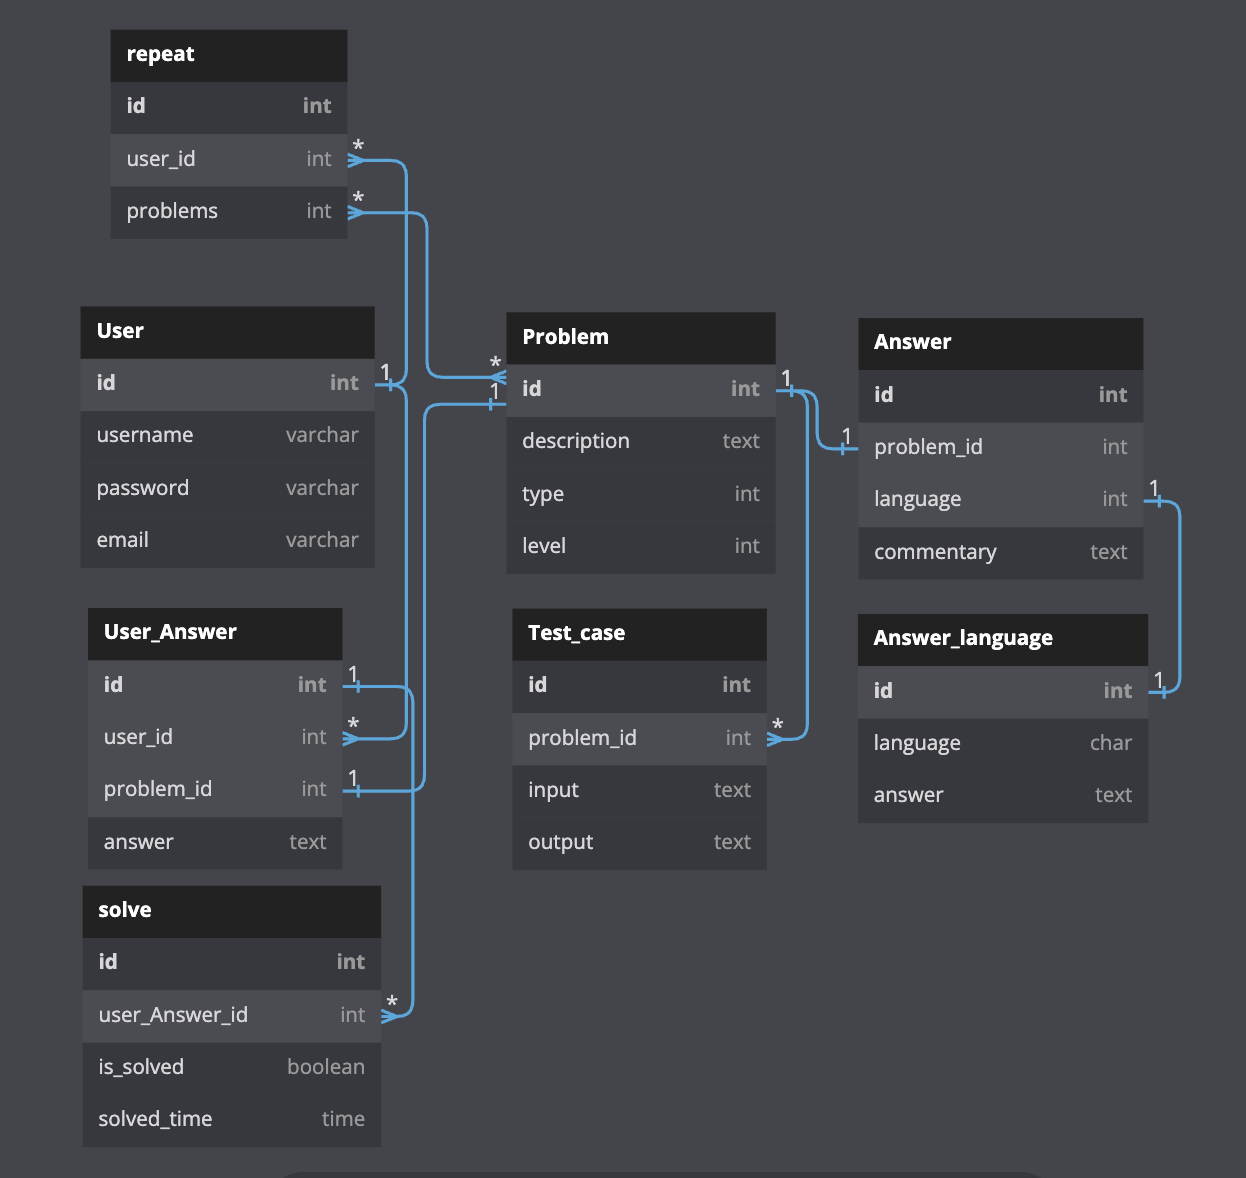
Task: Click relation endpoint at Answer problem_id
Action: click(847, 448)
